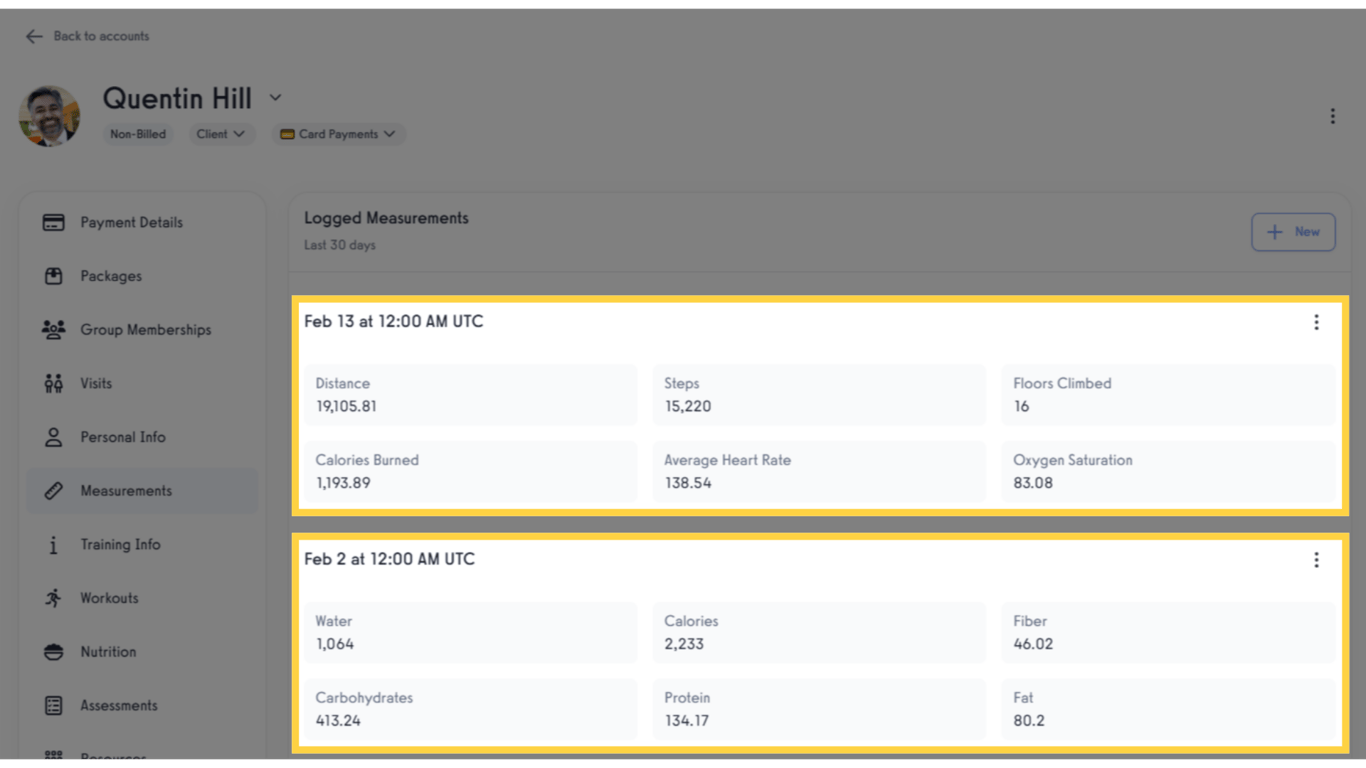Screen dimensions: 1366x768
Task: Open the Feb 2 entry options menu
Action: tap(1316, 560)
